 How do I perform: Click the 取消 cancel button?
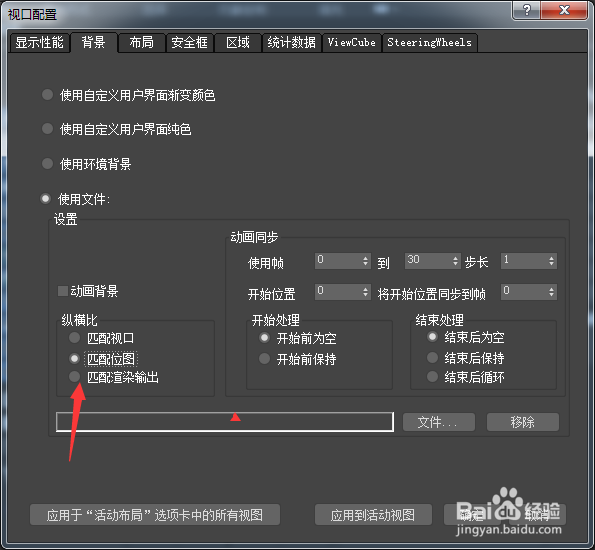pyautogui.click(x=537, y=515)
